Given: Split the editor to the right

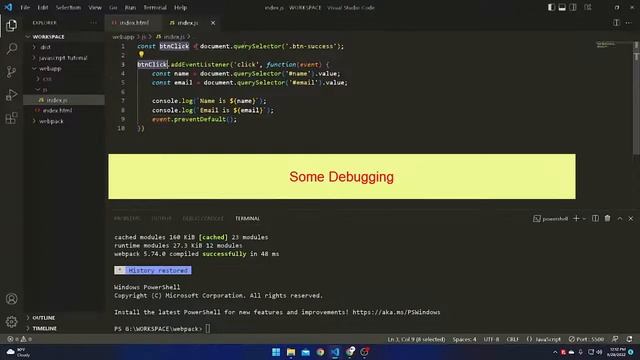Looking at the screenshot, I should click(616, 23).
